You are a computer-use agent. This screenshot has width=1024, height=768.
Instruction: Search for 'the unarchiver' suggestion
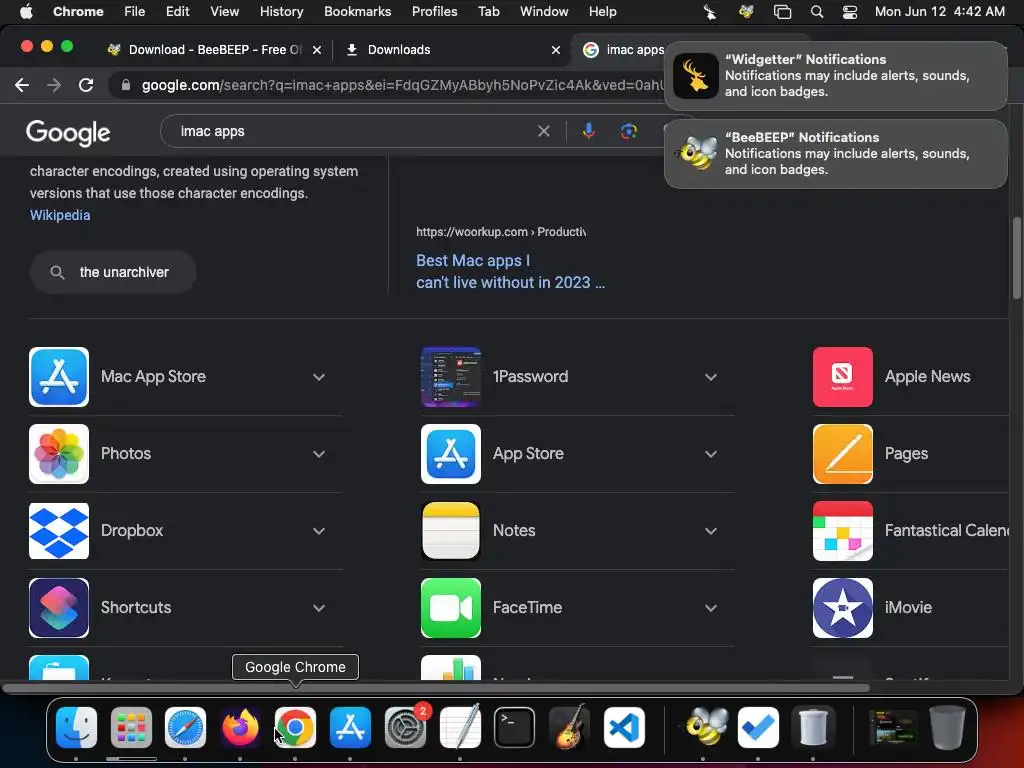(113, 272)
